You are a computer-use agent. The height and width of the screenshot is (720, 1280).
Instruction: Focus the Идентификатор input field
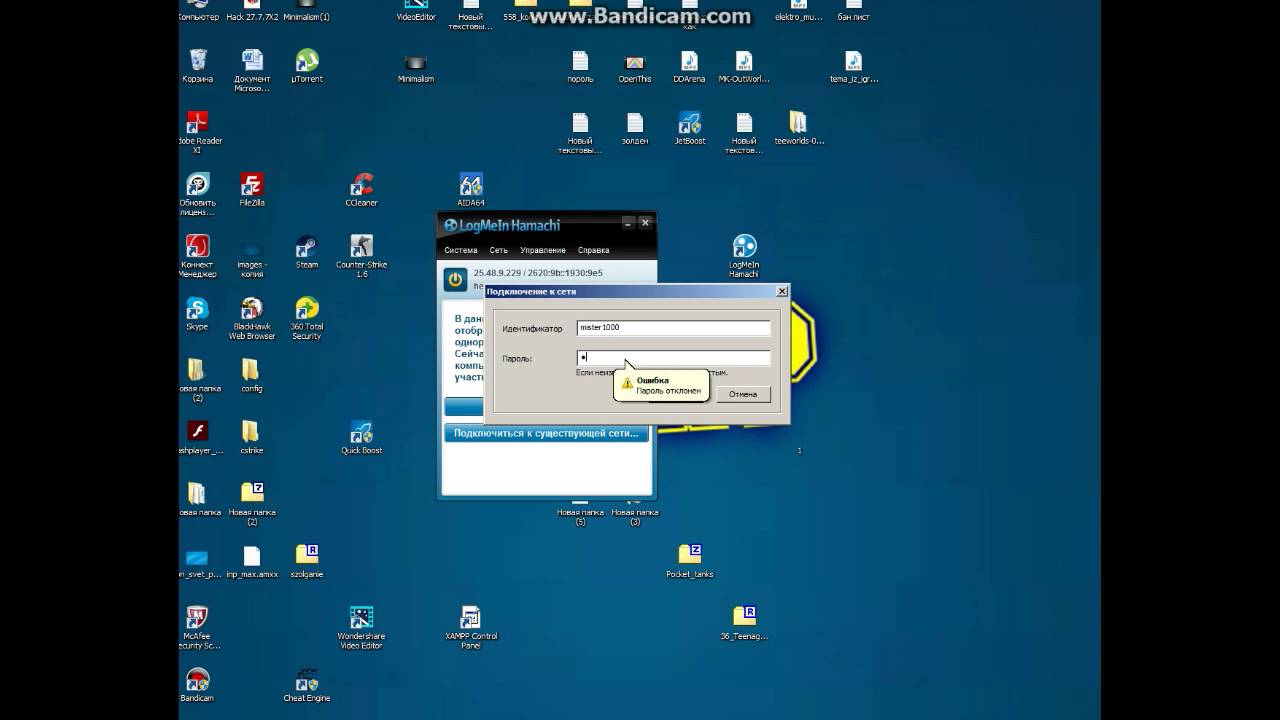[673, 328]
